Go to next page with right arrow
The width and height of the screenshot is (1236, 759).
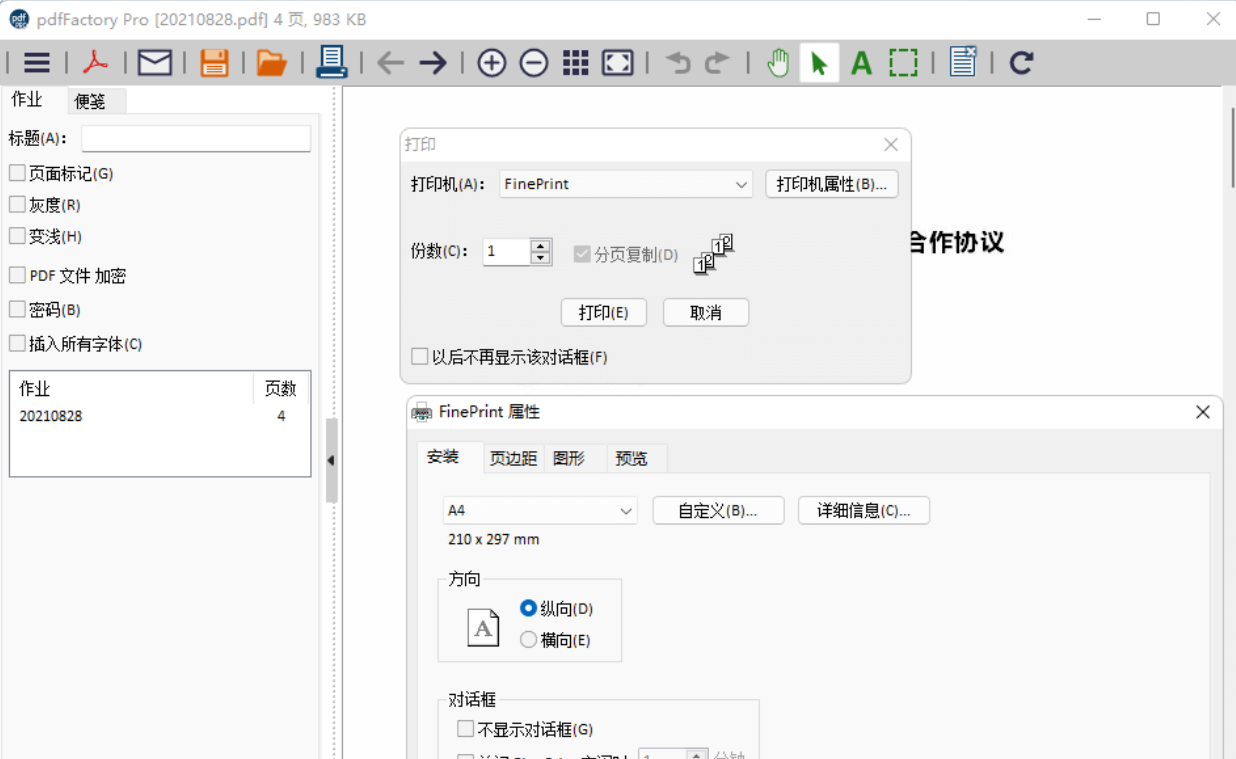click(433, 63)
